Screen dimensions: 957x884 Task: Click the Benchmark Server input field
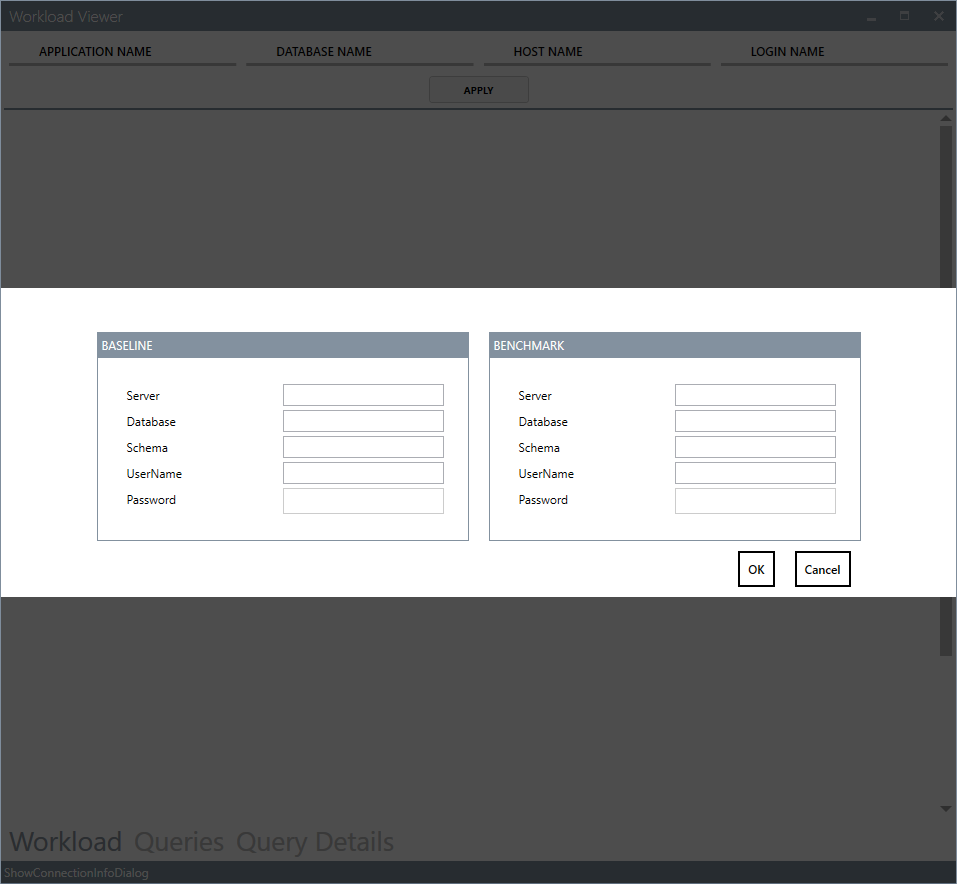tap(755, 395)
